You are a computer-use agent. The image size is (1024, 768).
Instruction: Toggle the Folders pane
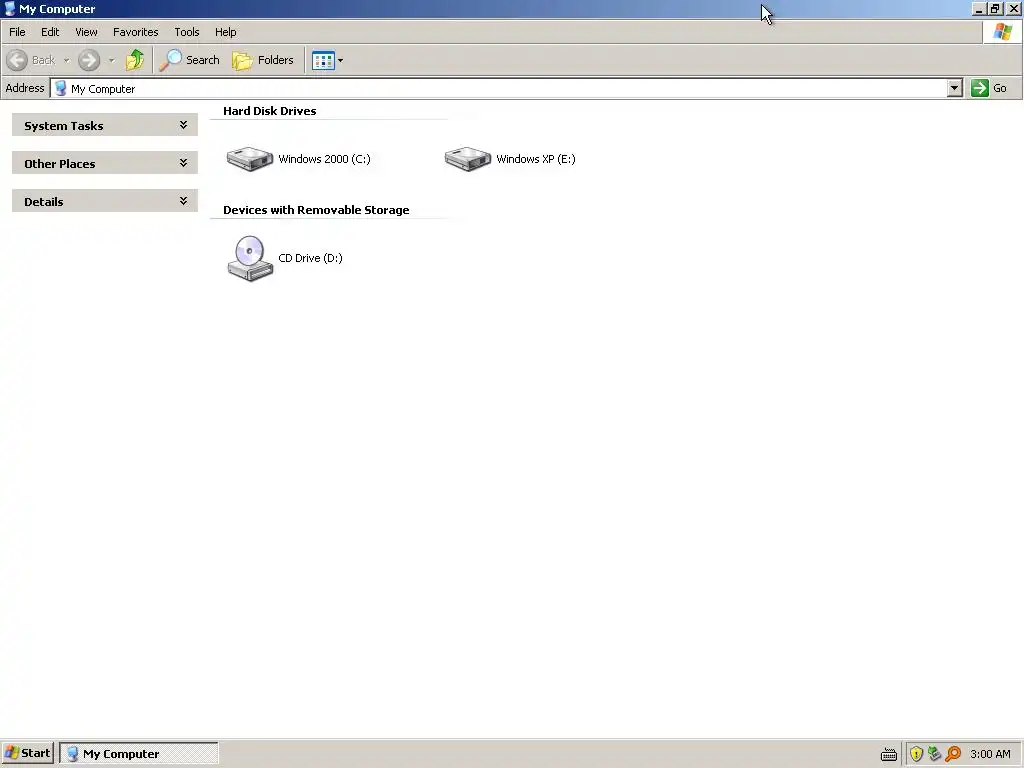[263, 60]
